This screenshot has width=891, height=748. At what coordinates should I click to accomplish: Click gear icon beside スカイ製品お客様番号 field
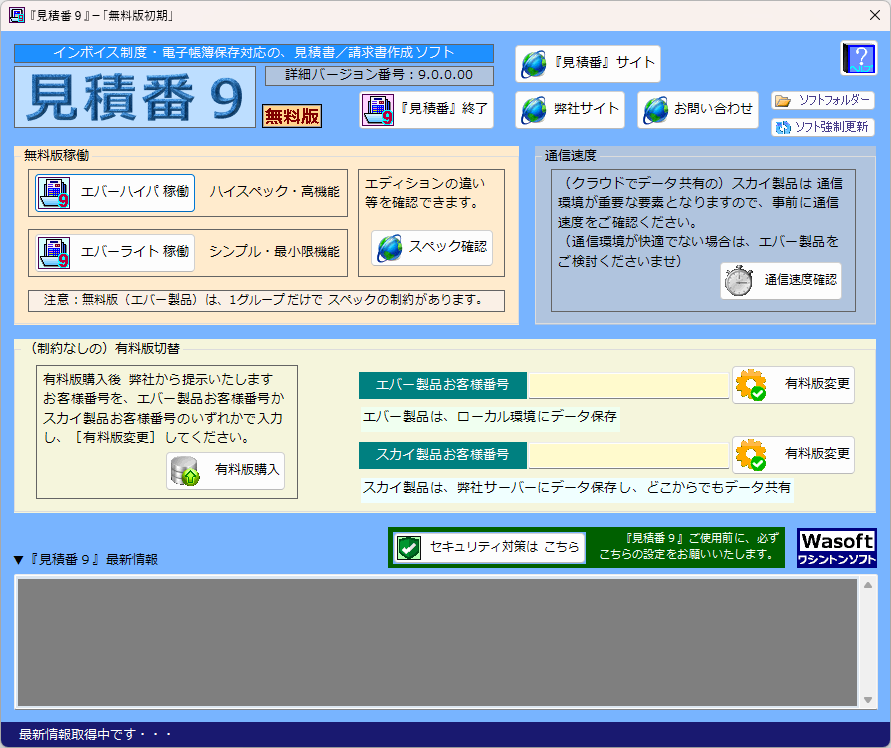pyautogui.click(x=751, y=455)
